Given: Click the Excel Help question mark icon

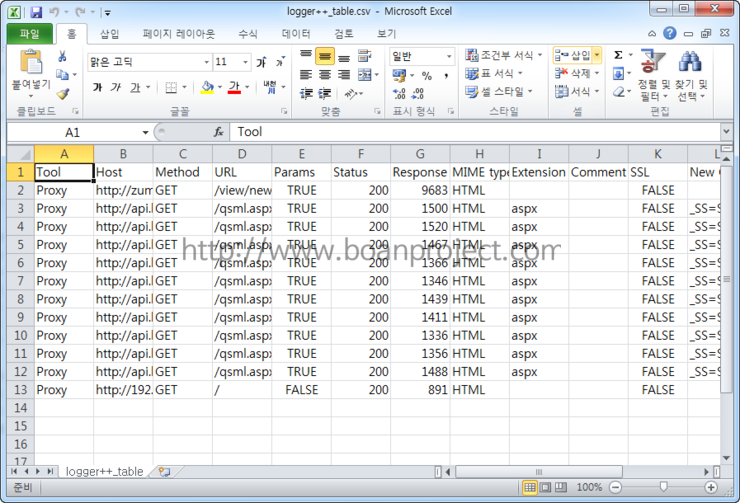Looking at the screenshot, I should 670,33.
